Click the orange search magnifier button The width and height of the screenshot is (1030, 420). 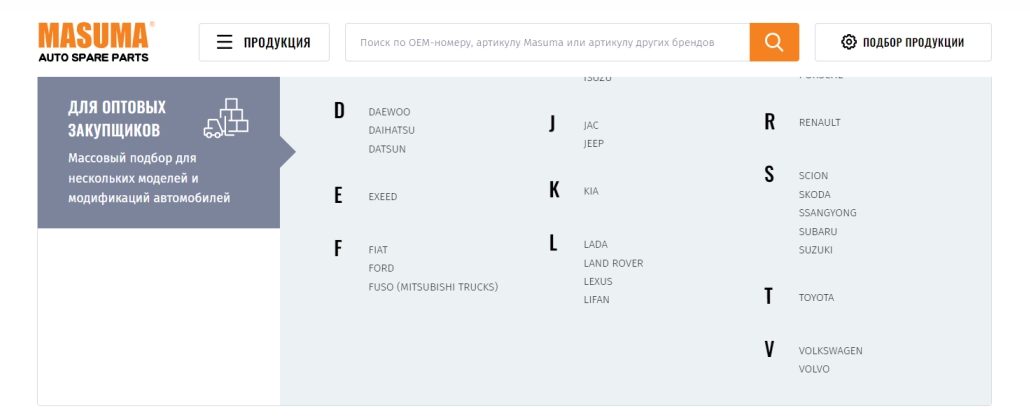click(x=774, y=42)
